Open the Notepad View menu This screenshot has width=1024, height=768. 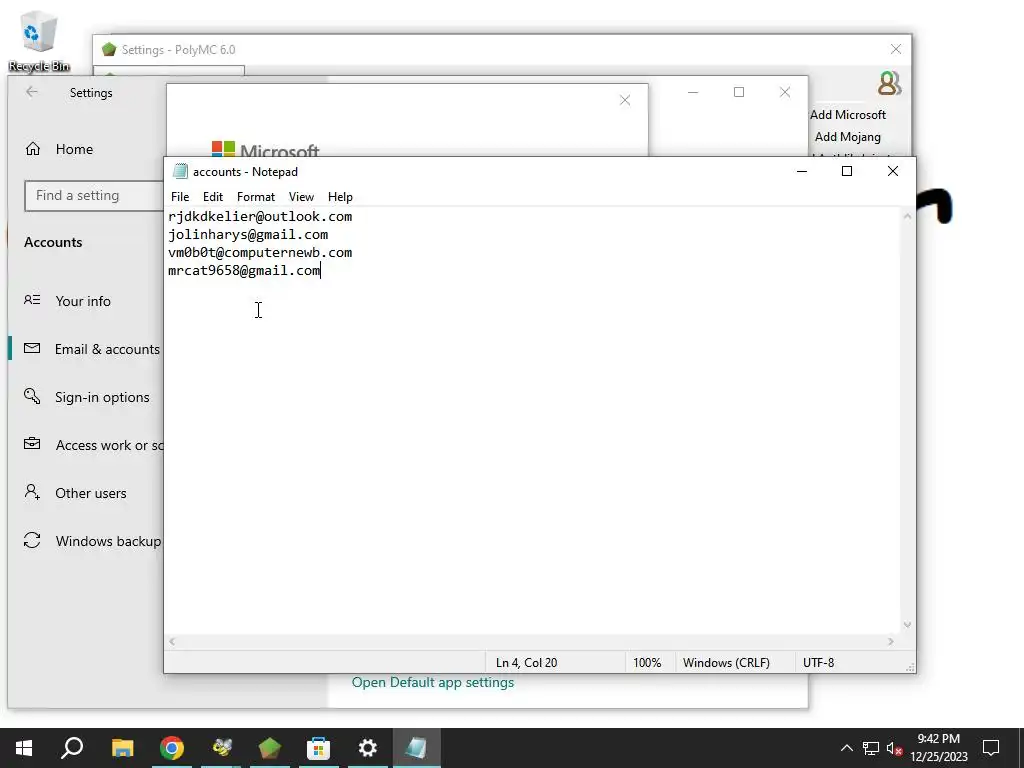(301, 197)
